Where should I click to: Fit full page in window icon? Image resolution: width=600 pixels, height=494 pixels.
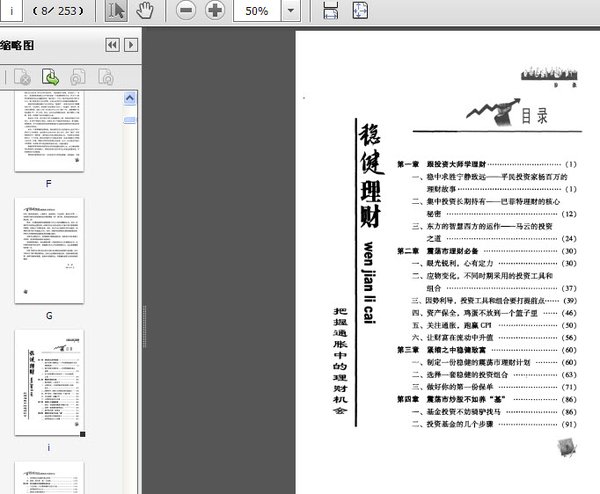[360, 11]
